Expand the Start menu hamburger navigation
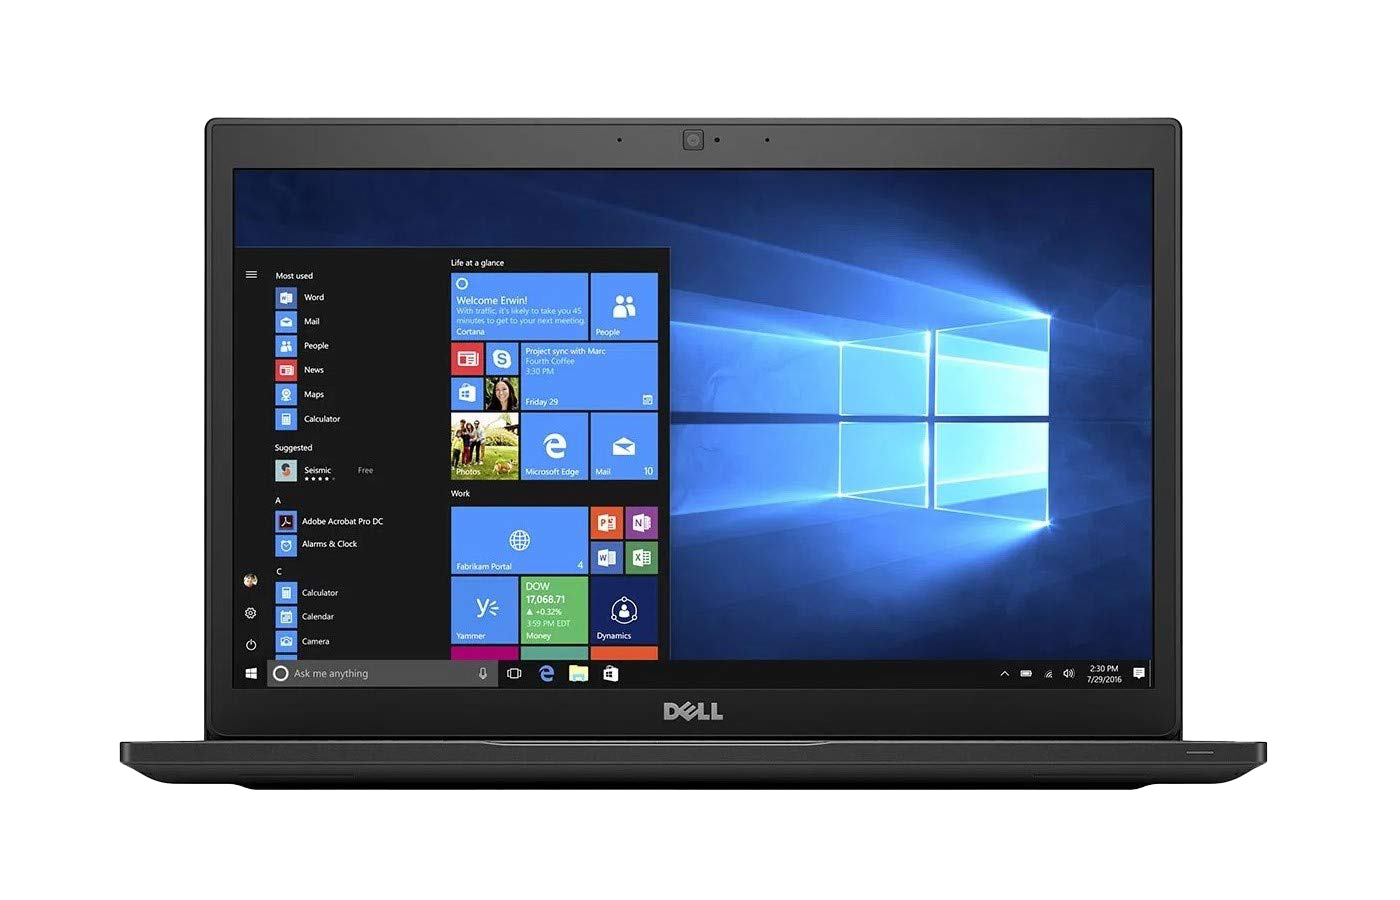Viewport: 1400px width, 900px height. click(x=251, y=275)
